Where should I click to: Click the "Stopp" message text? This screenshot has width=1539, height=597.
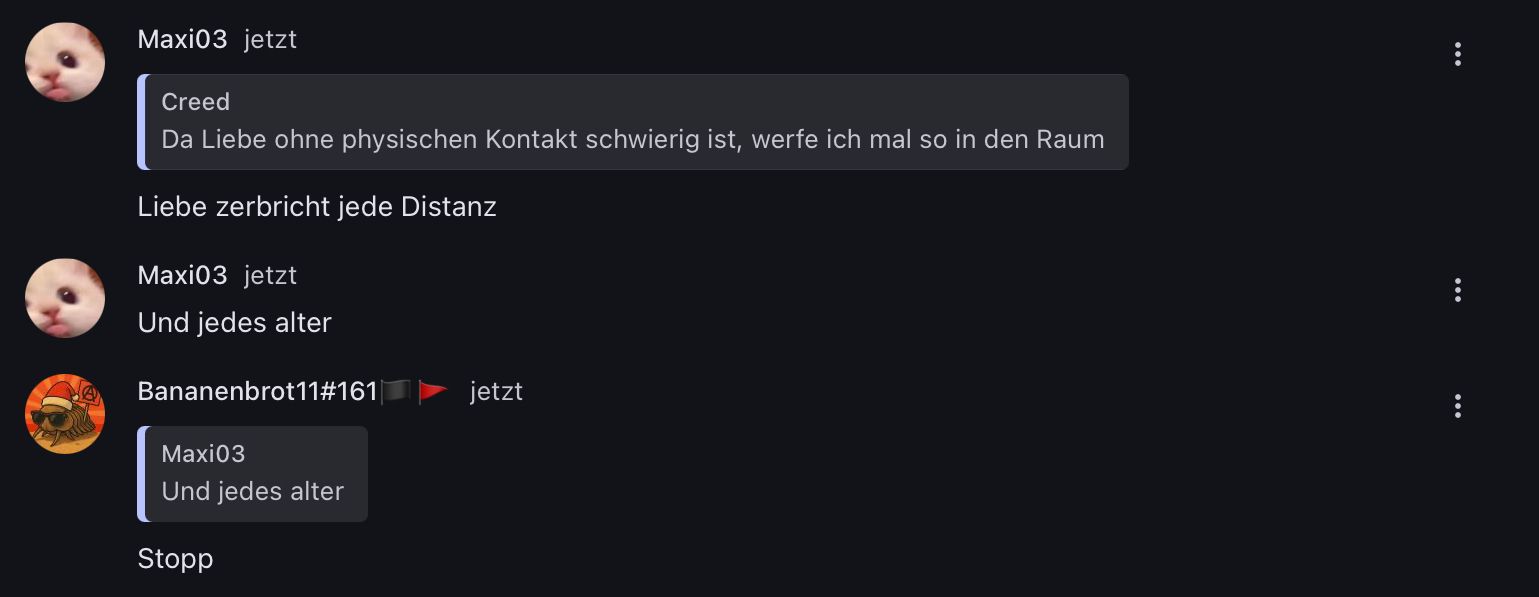[175, 559]
